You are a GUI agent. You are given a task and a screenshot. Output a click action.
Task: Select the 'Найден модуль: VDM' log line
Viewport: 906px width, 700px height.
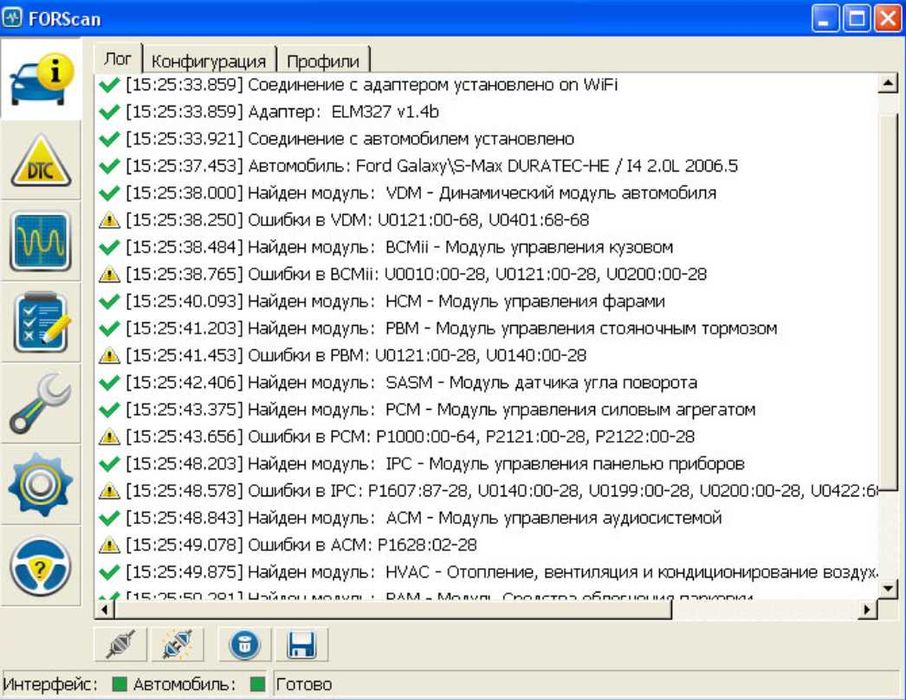point(407,193)
